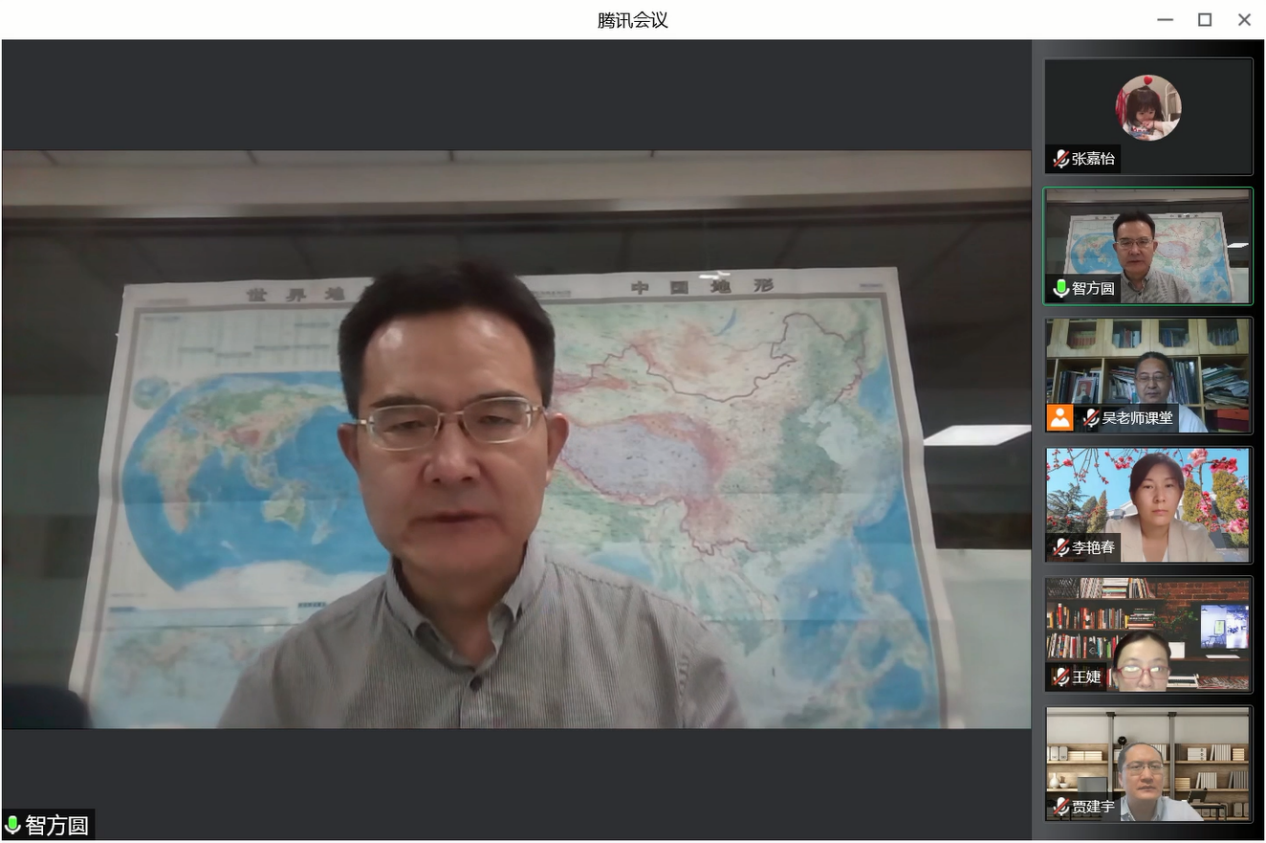Viewport: 1266px width, 843px height.
Task: Click 张嘉怡's round profile avatar
Action: (1148, 108)
